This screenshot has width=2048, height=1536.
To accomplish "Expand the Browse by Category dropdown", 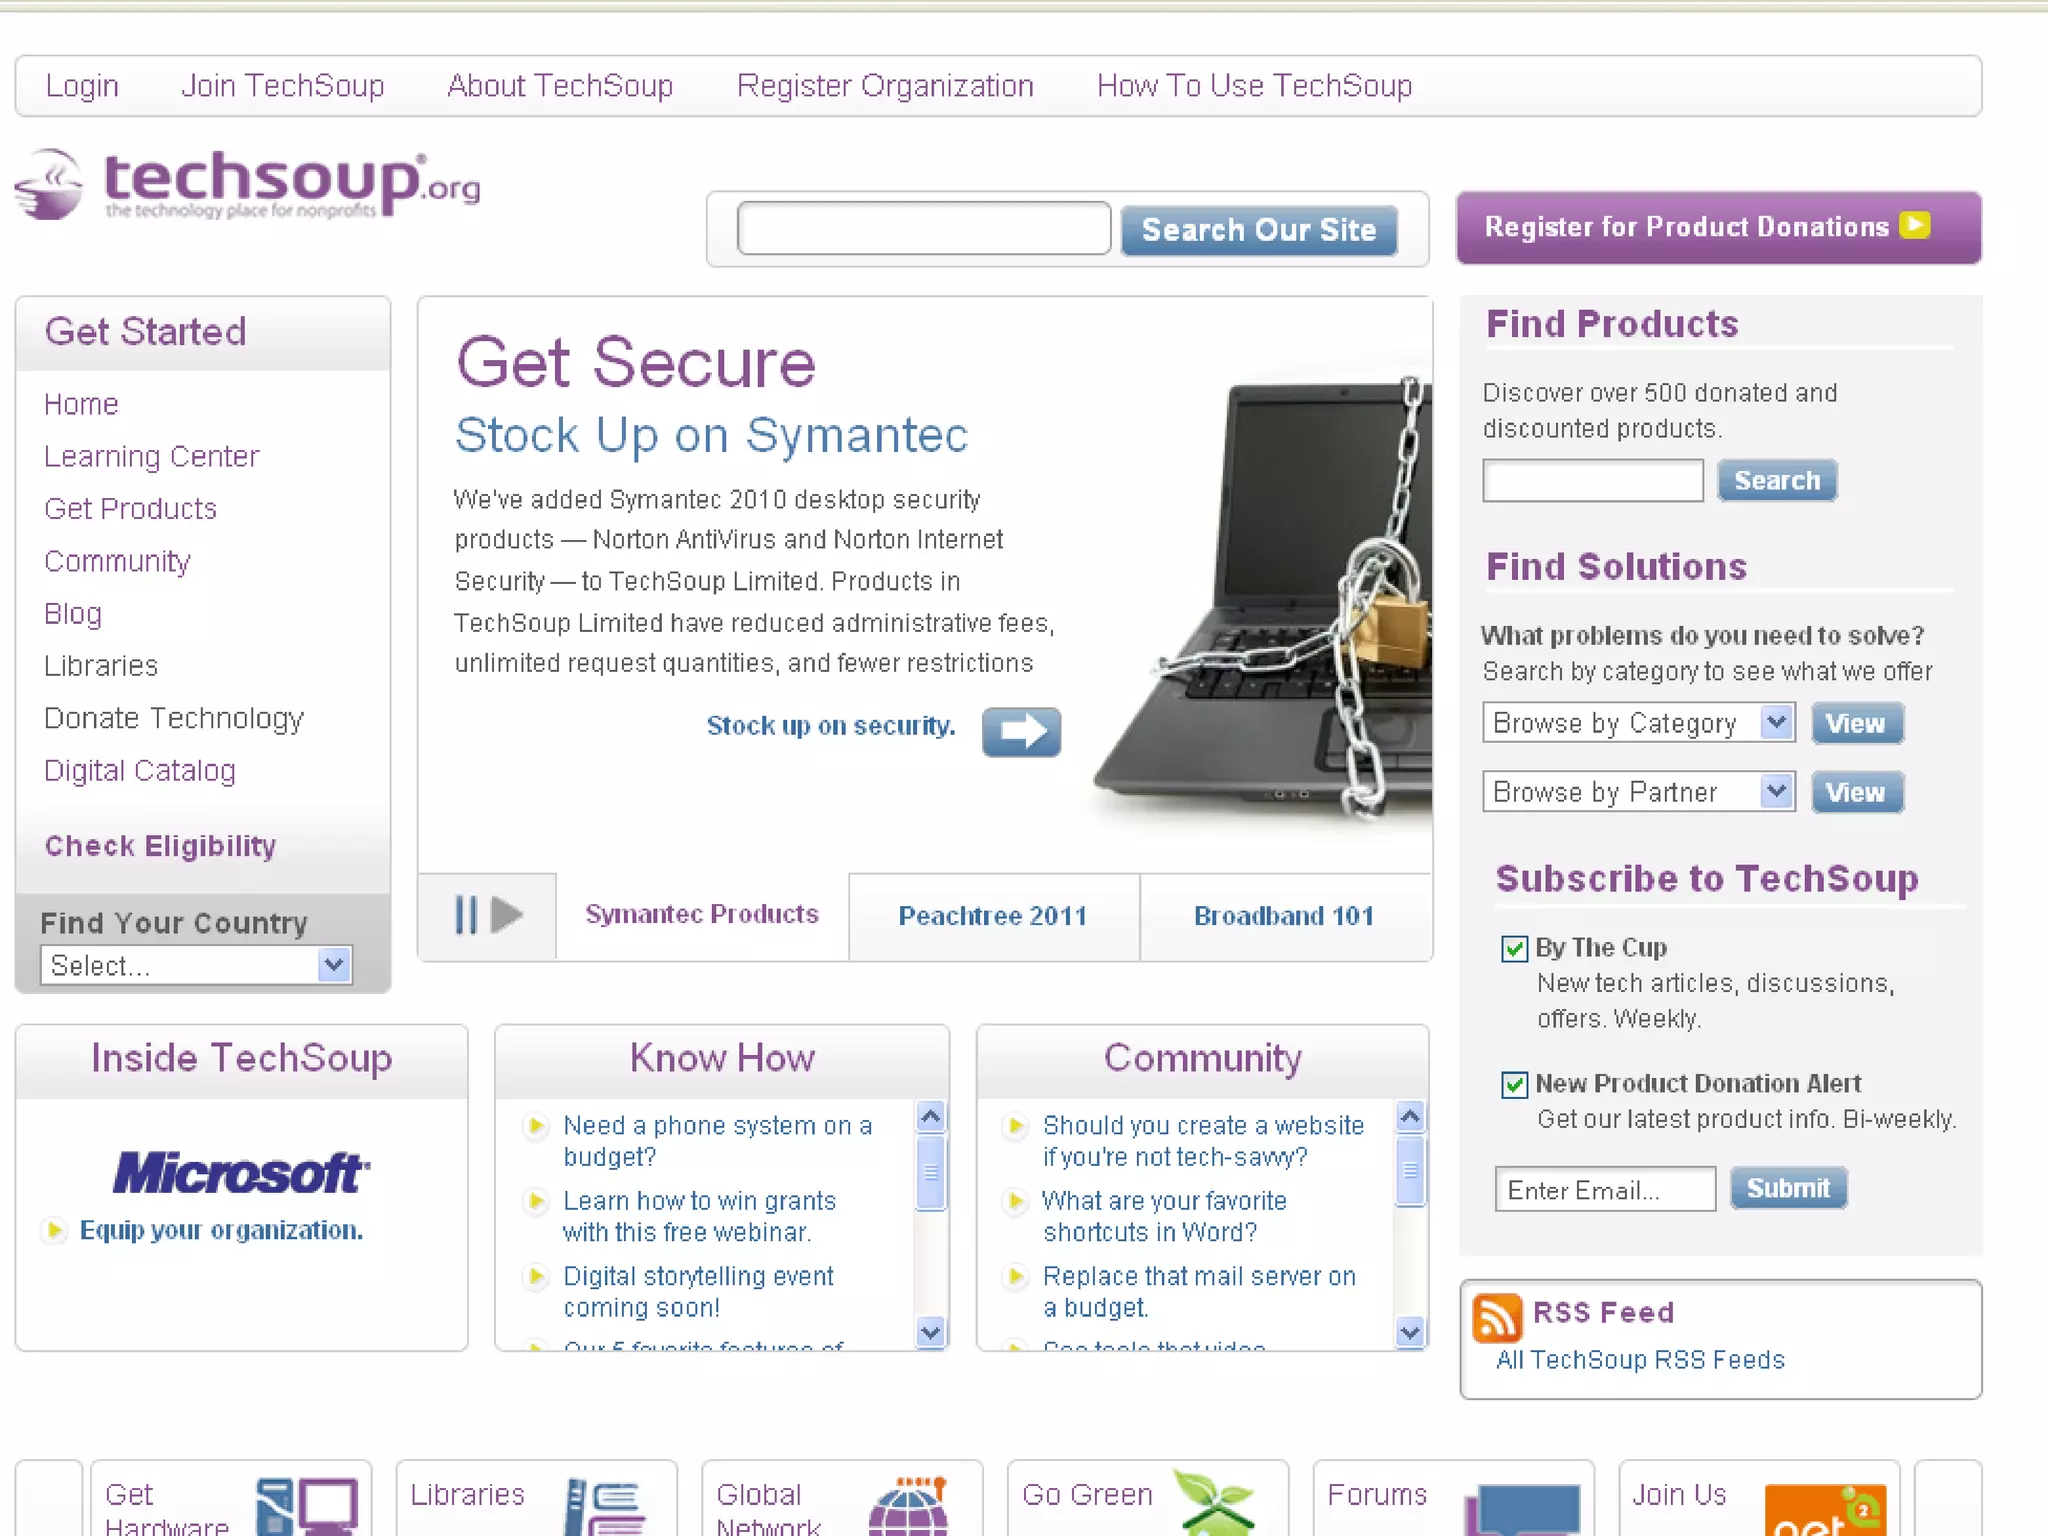I will [1638, 723].
